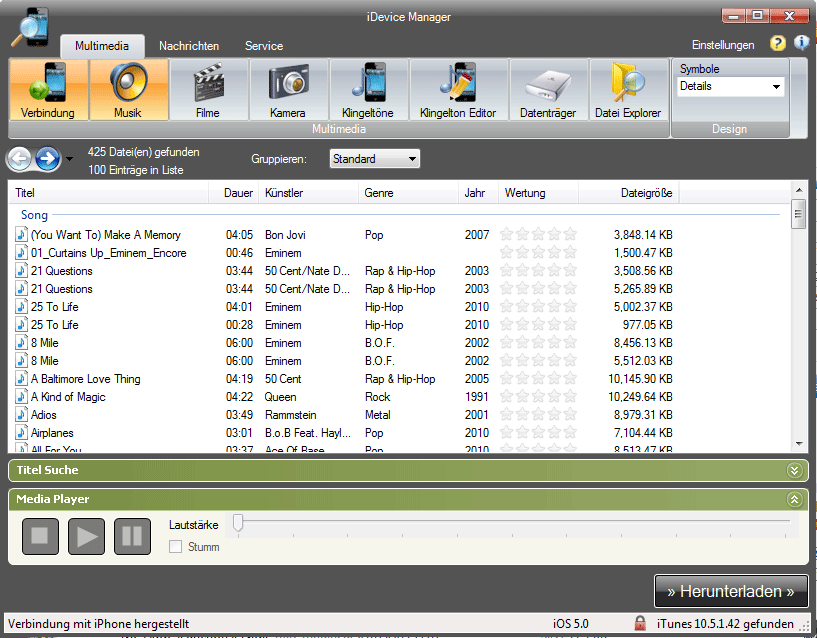Enable the Stumm mute checkbox

(176, 547)
